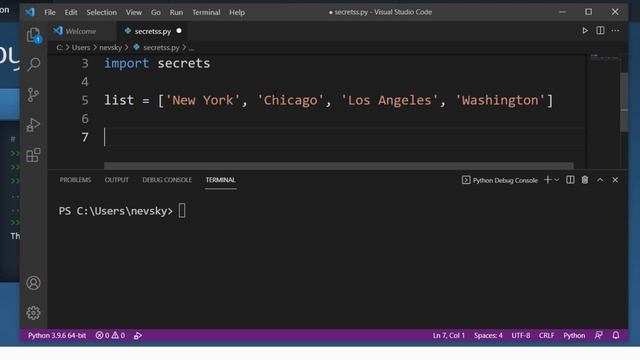Image resolution: width=640 pixels, height=360 pixels.
Task: Close unsaved secretss.py tab dot
Action: coord(179,31)
